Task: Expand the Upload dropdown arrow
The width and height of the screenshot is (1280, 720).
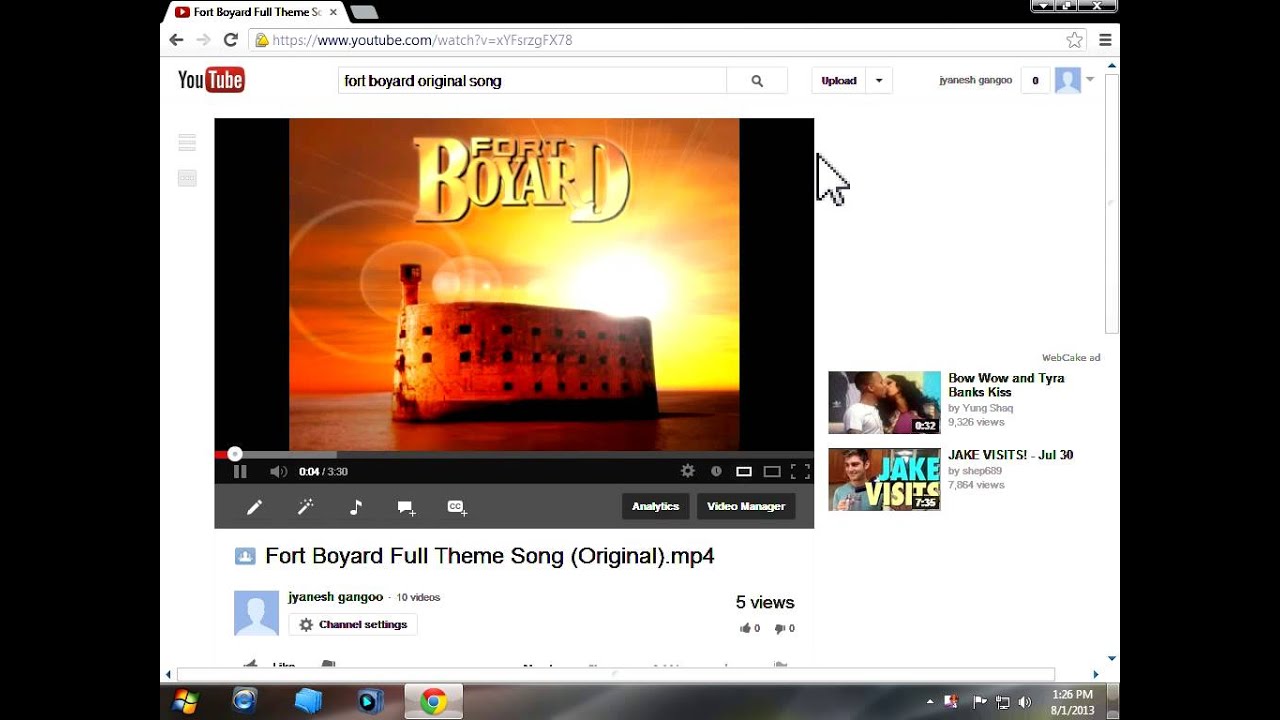Action: pos(879,81)
